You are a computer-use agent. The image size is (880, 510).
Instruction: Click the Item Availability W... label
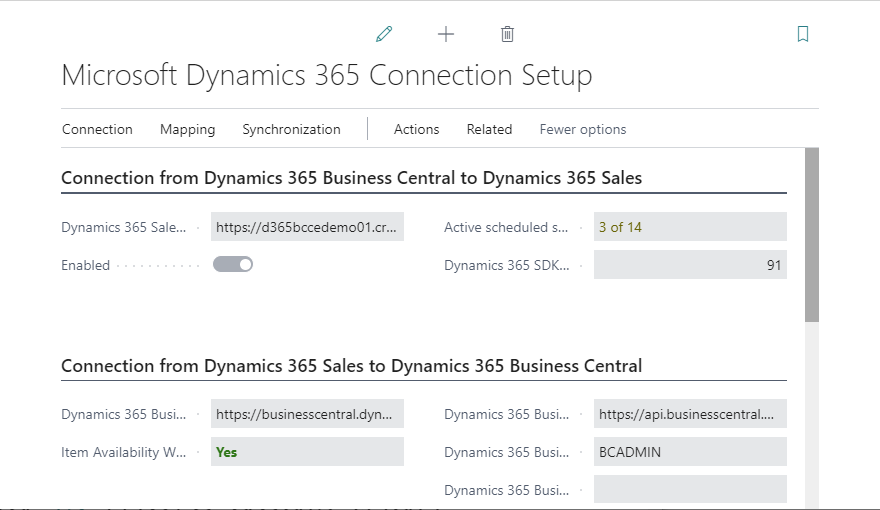point(123,452)
